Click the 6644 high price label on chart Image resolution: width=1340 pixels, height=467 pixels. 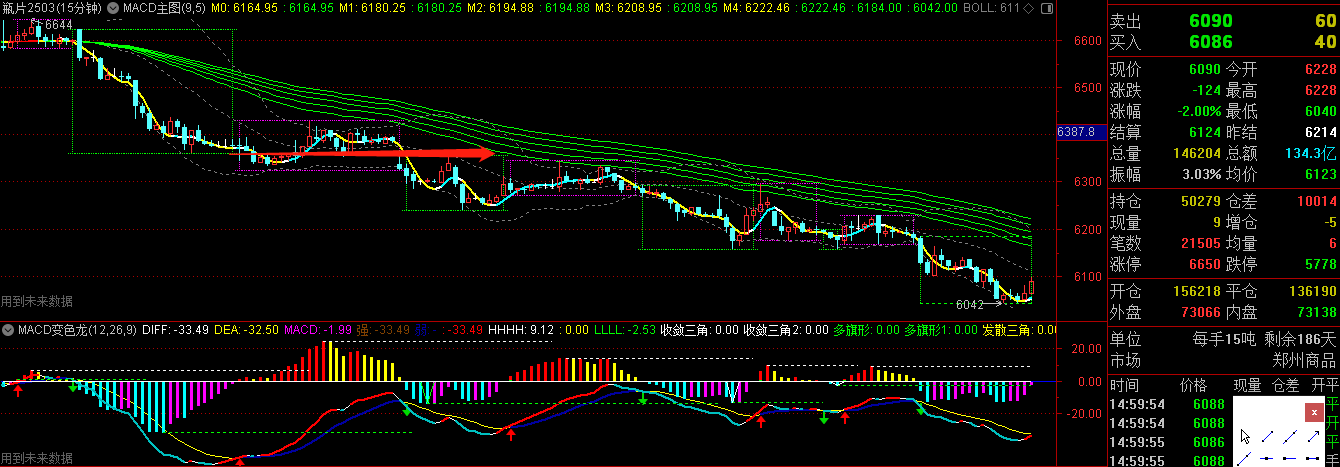tap(58, 24)
